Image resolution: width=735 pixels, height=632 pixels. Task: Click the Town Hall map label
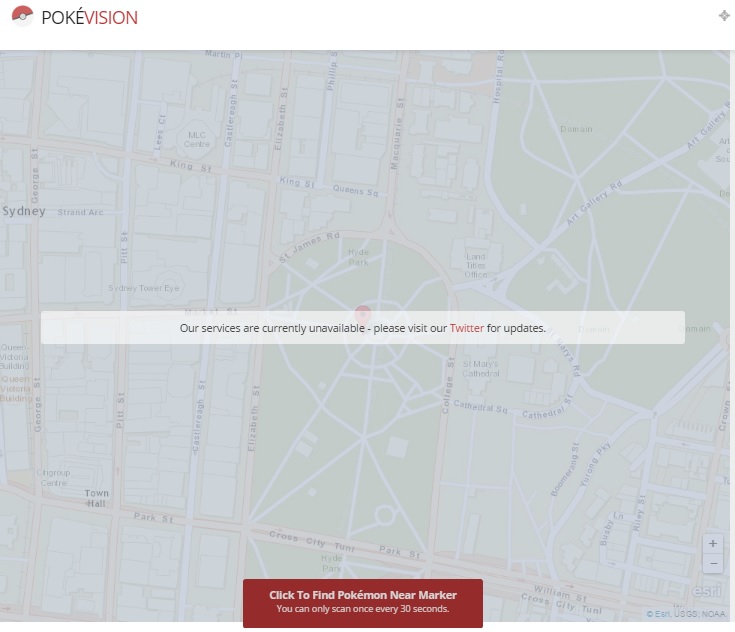(97, 498)
